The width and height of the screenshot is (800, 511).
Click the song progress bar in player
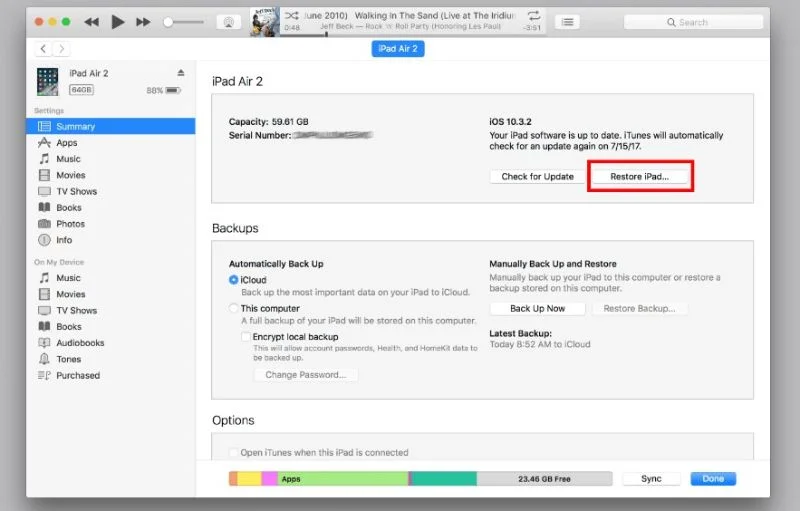click(x=413, y=35)
